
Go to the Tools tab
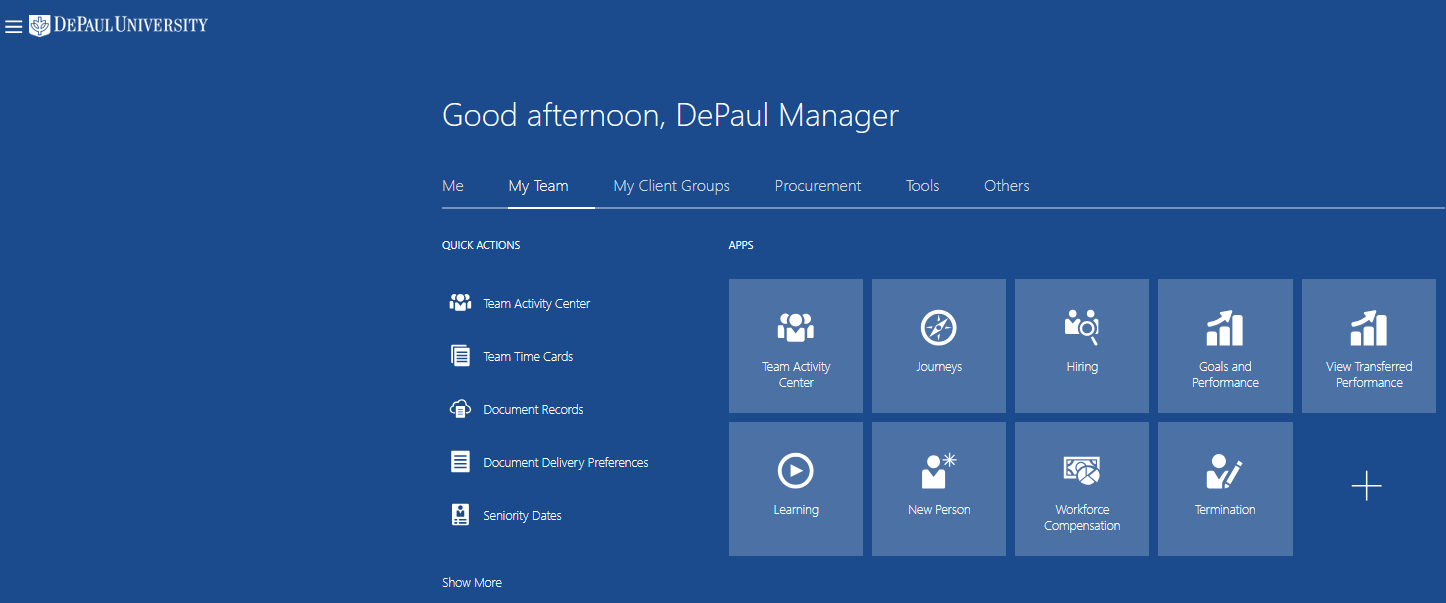point(923,186)
